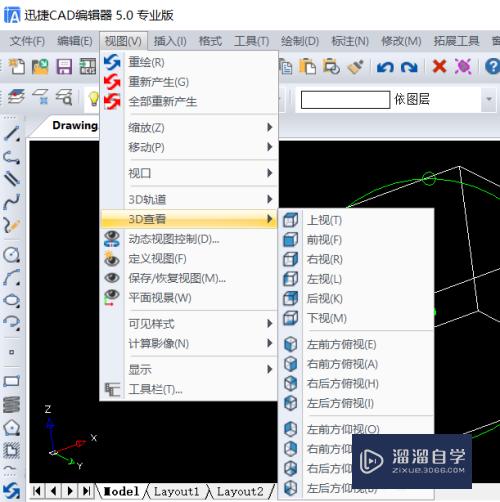Viewport: 500px width, 502px height.
Task: Click the first-tab navigation arrow button
Action: (x=37, y=491)
